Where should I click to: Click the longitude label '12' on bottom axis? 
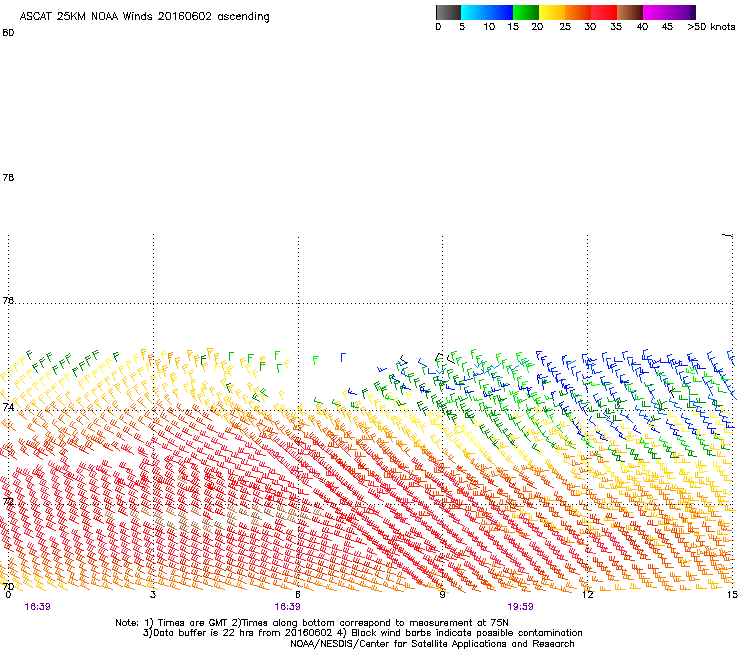(588, 595)
